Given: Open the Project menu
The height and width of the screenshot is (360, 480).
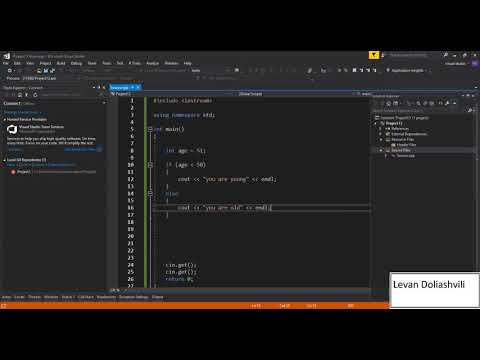Looking at the screenshot, I should (45, 63).
